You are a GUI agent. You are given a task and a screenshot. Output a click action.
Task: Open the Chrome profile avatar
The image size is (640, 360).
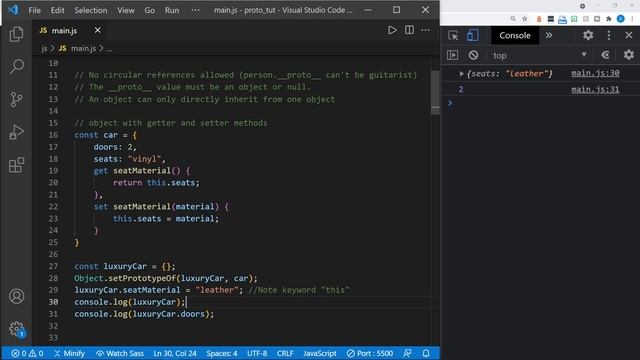[x=620, y=19]
